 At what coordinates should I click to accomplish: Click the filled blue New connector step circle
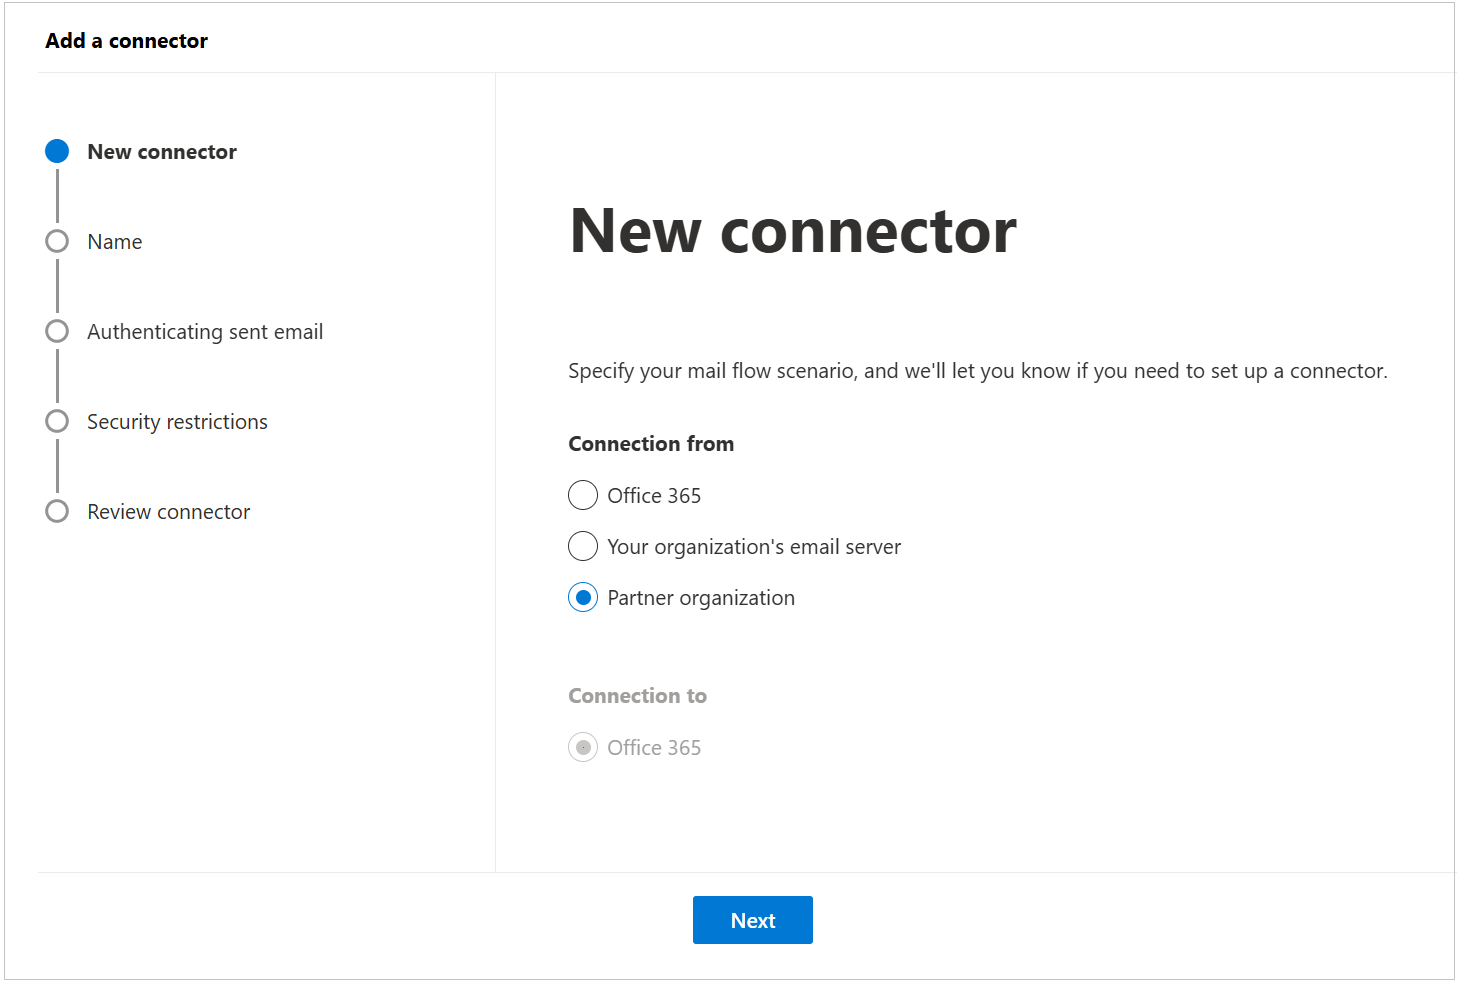point(57,151)
